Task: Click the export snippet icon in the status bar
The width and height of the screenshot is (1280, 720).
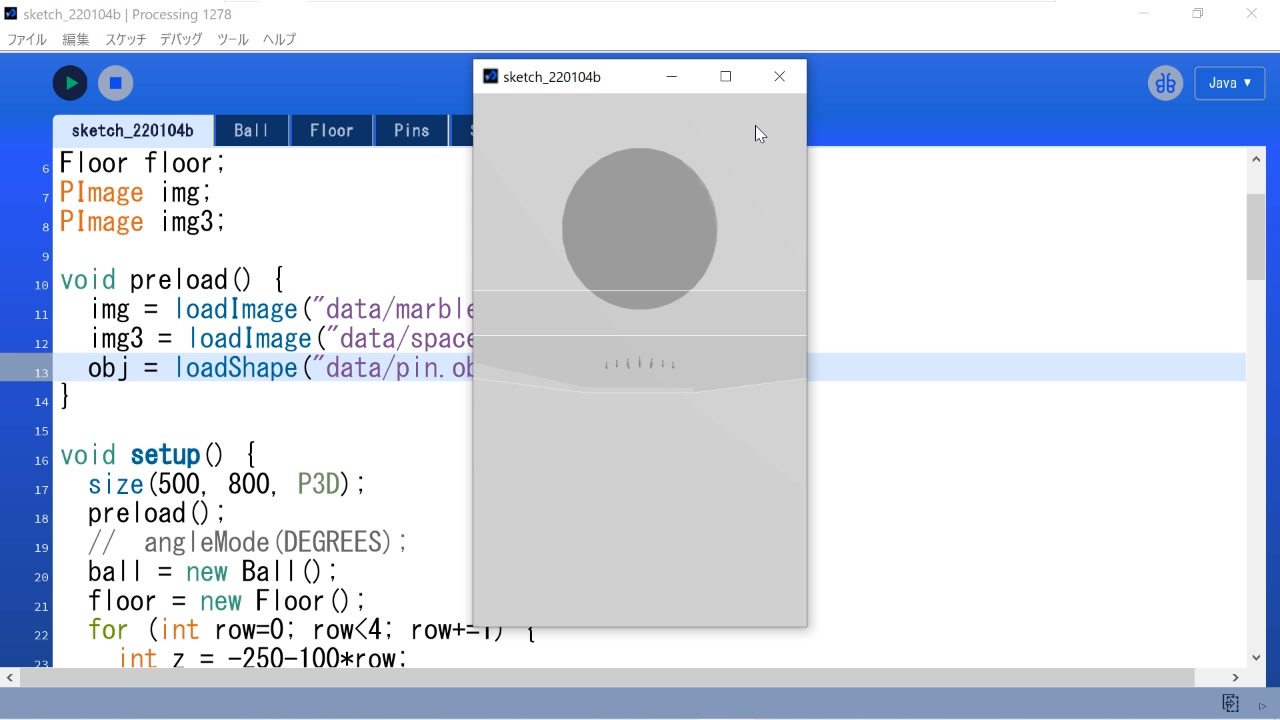Action: point(1229,702)
